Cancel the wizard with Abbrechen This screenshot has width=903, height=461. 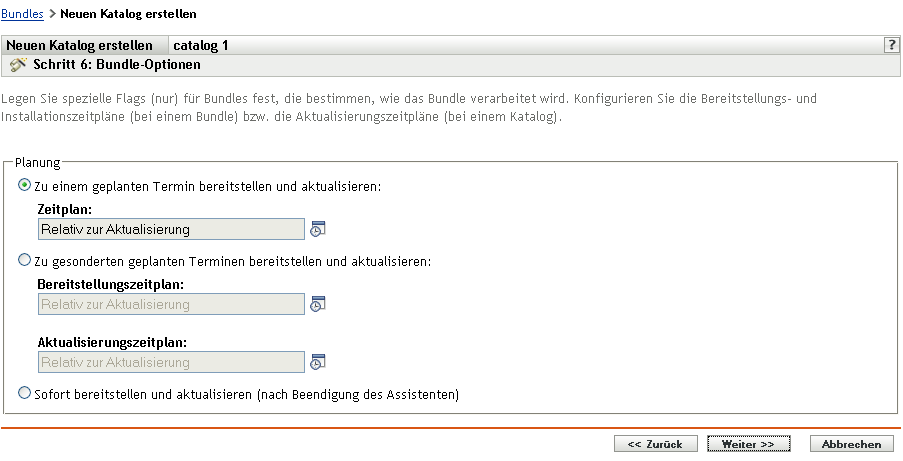pyautogui.click(x=851, y=443)
